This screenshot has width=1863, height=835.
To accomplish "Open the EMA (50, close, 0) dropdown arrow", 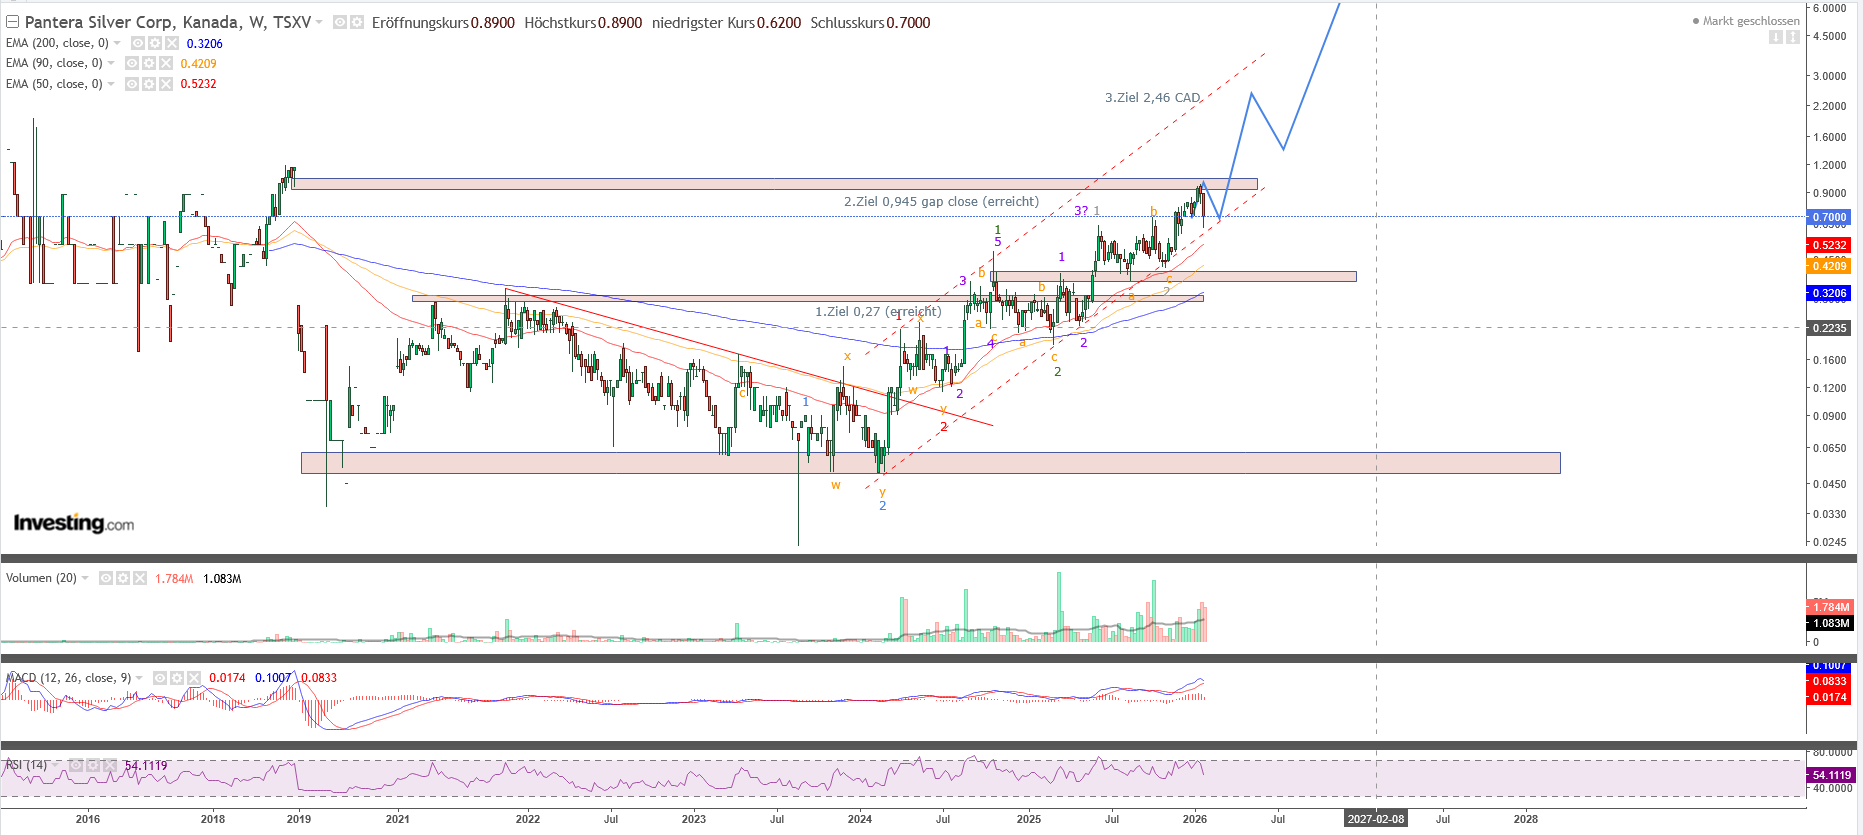I will pyautogui.click(x=111, y=84).
